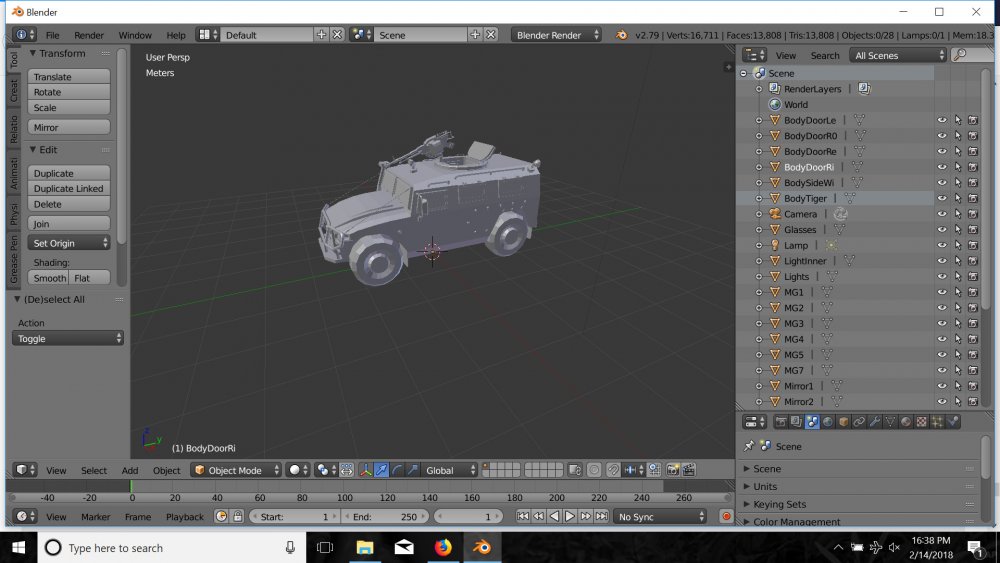Click the World properties tab icon
Screen dimensions: 1000x563
(x=828, y=422)
